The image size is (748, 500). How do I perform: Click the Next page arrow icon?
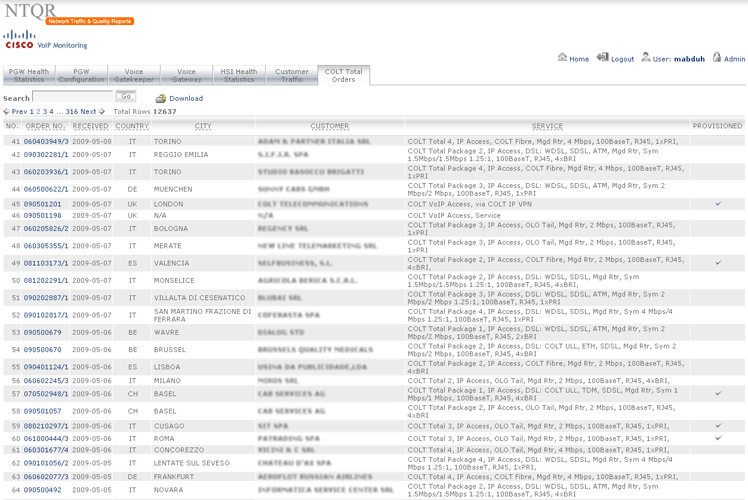101,112
